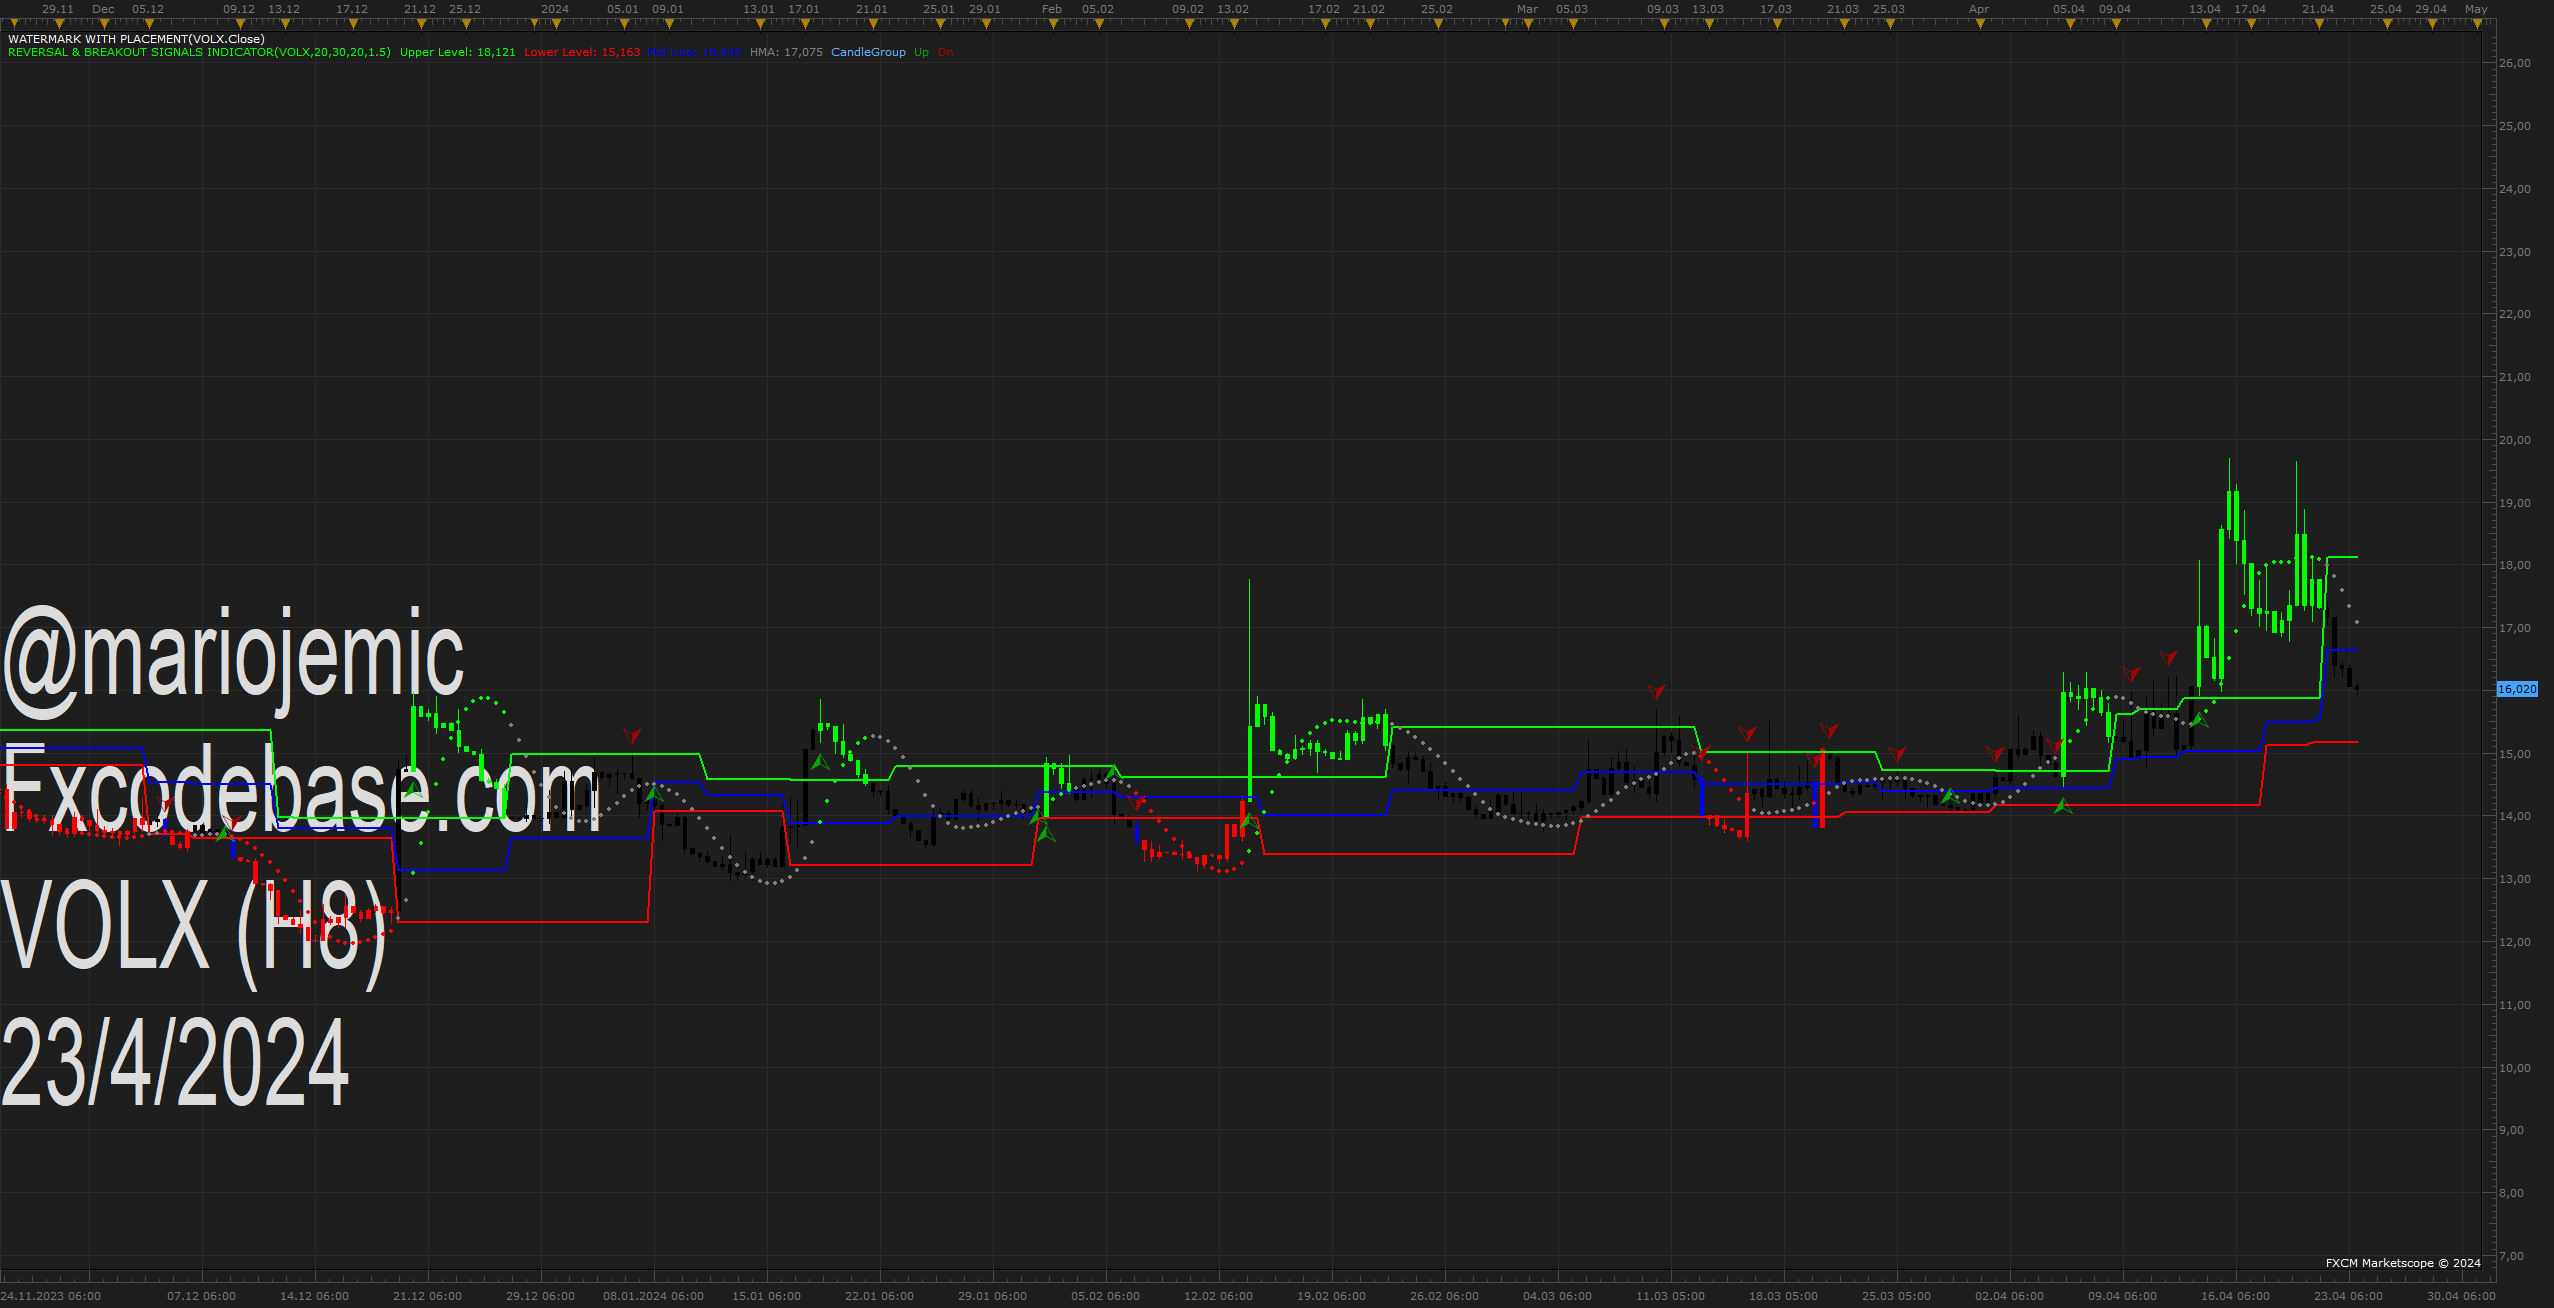Image resolution: width=2554 pixels, height=1308 pixels.
Task: Click bottom axis date 19.02 06:00
Action: (1332, 1296)
